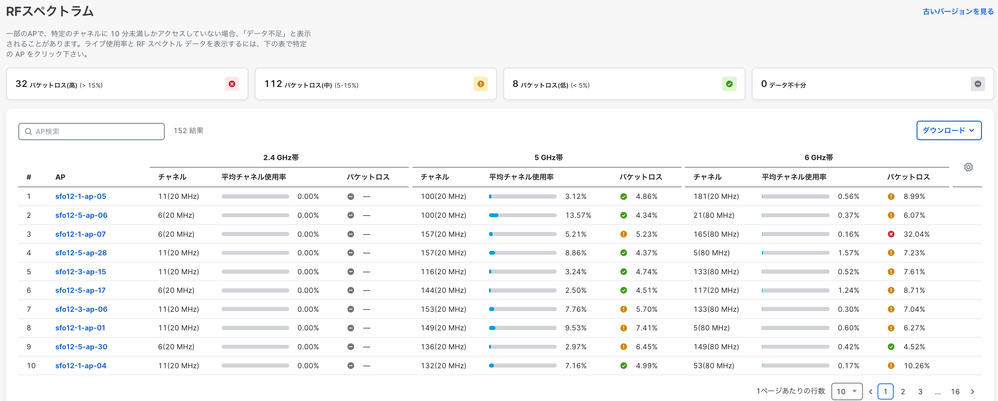Click the green low packet loss icon
998x401 pixels.
[x=729, y=84]
